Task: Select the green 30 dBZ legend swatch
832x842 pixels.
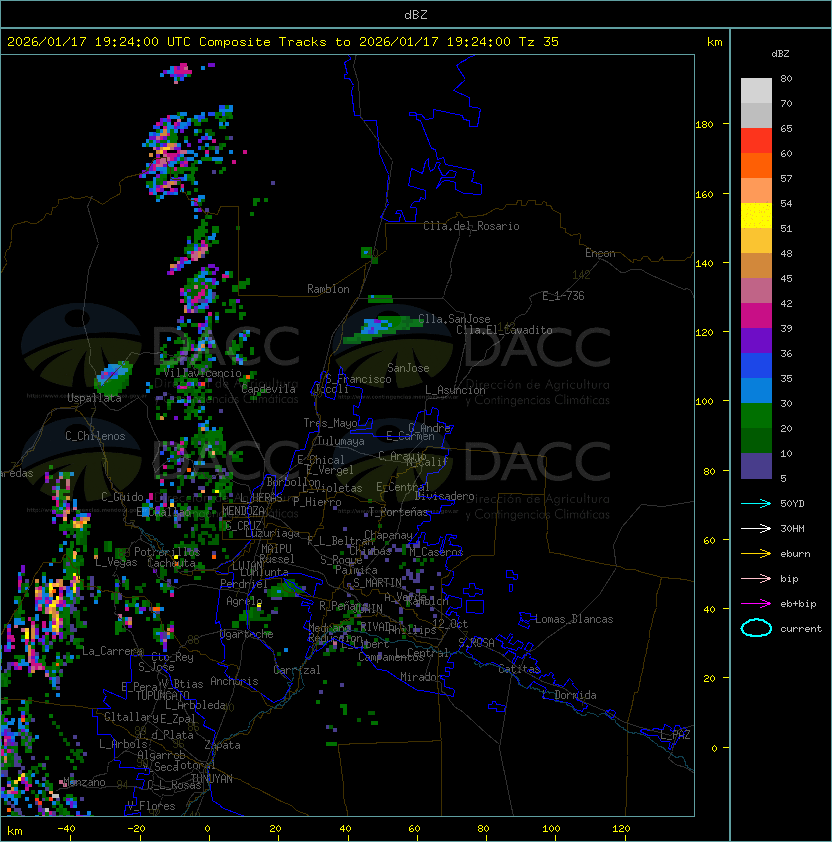Action: pyautogui.click(x=756, y=415)
